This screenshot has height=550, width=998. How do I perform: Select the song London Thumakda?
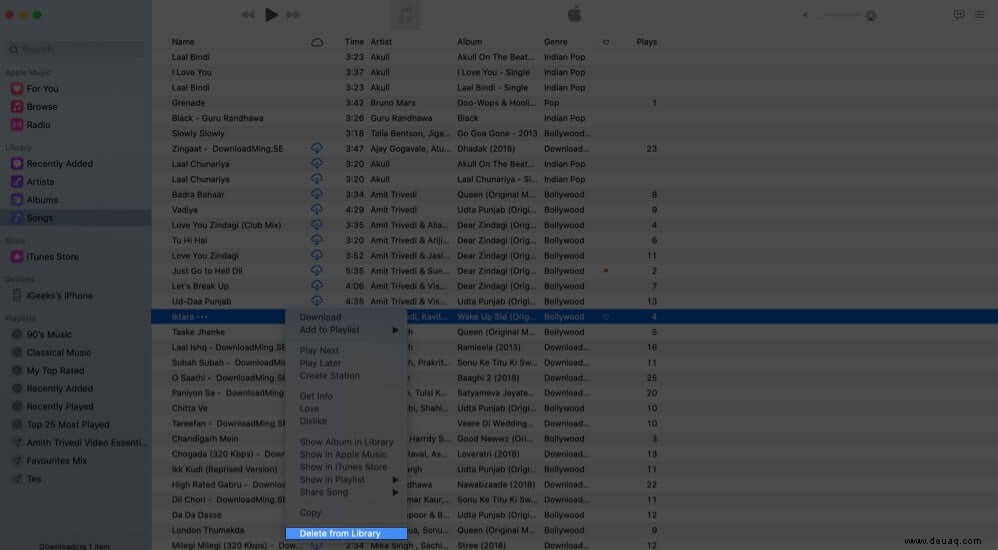[x=207, y=530]
